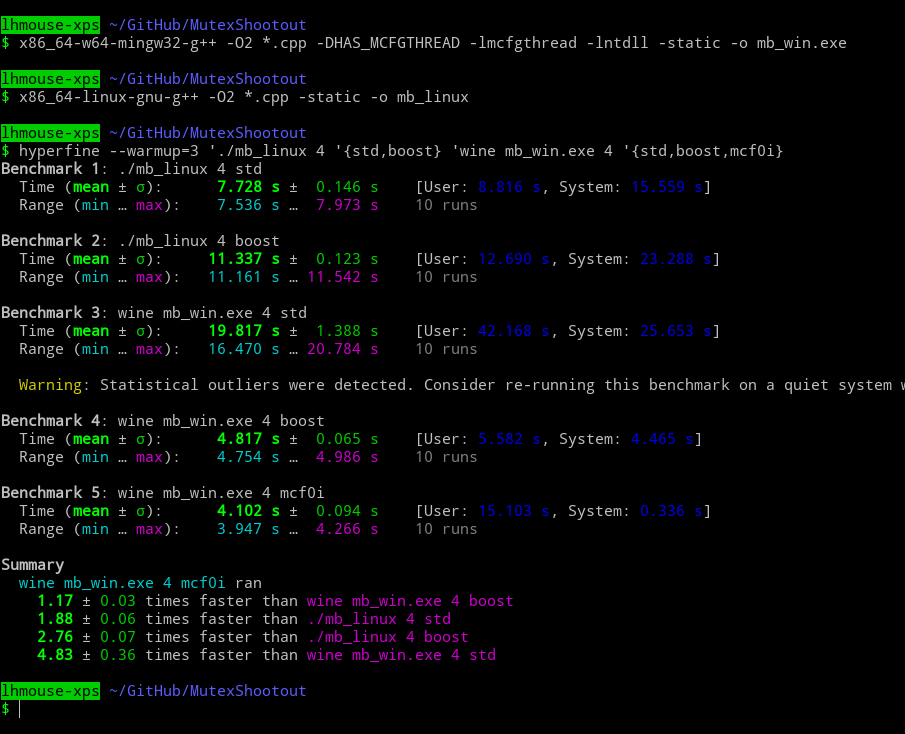Click the mingw32 g++ compile command line
The image size is (905, 734).
[433, 43]
